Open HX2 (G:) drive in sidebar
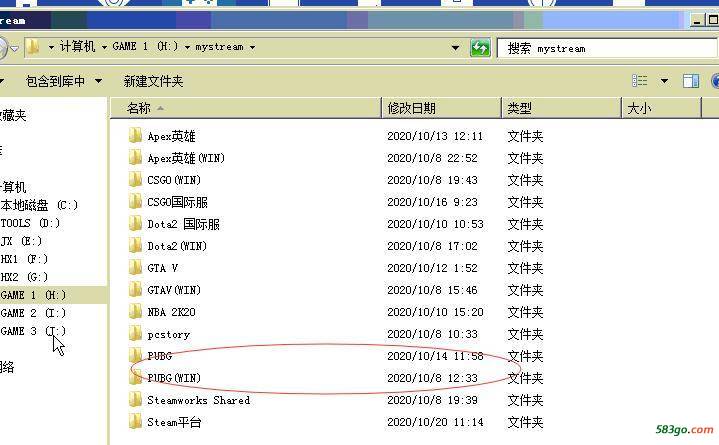719x445 pixels. (24, 277)
